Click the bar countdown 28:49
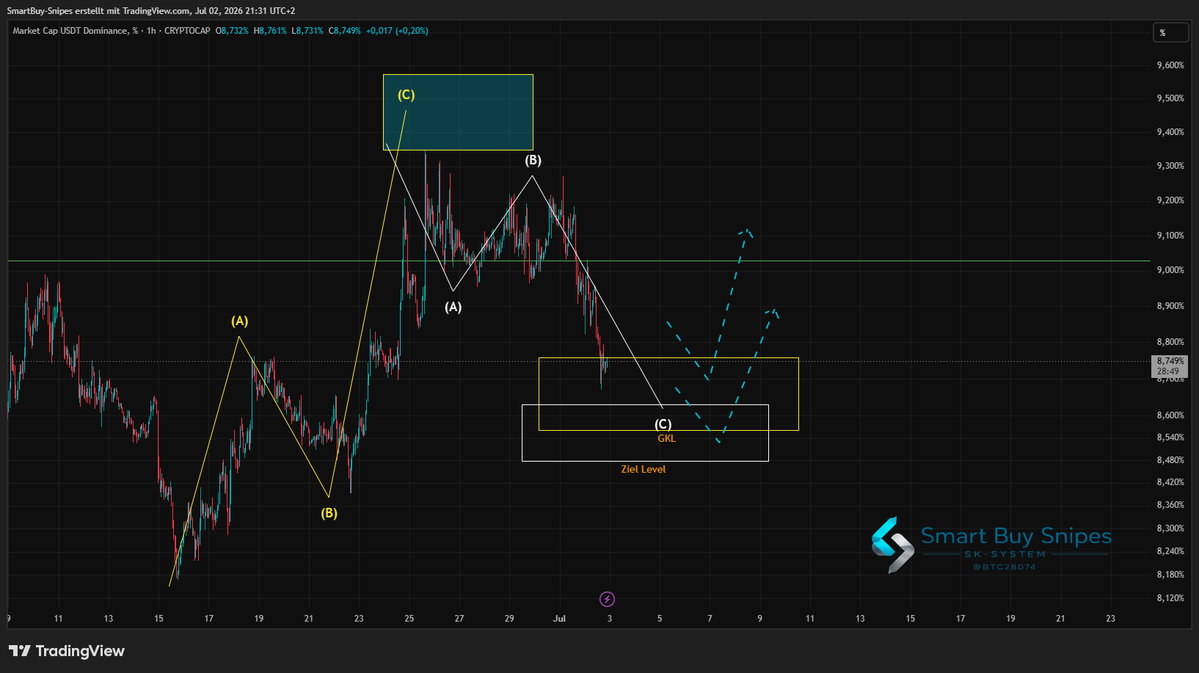 (x=1168, y=371)
